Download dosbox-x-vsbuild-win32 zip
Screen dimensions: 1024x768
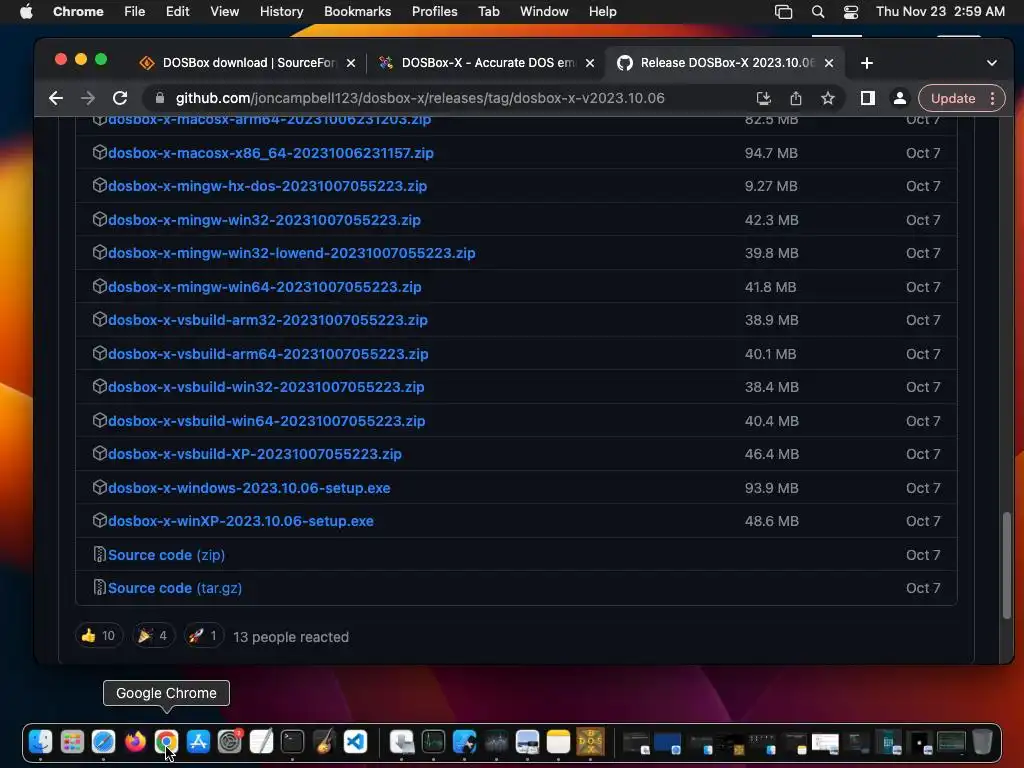click(266, 387)
